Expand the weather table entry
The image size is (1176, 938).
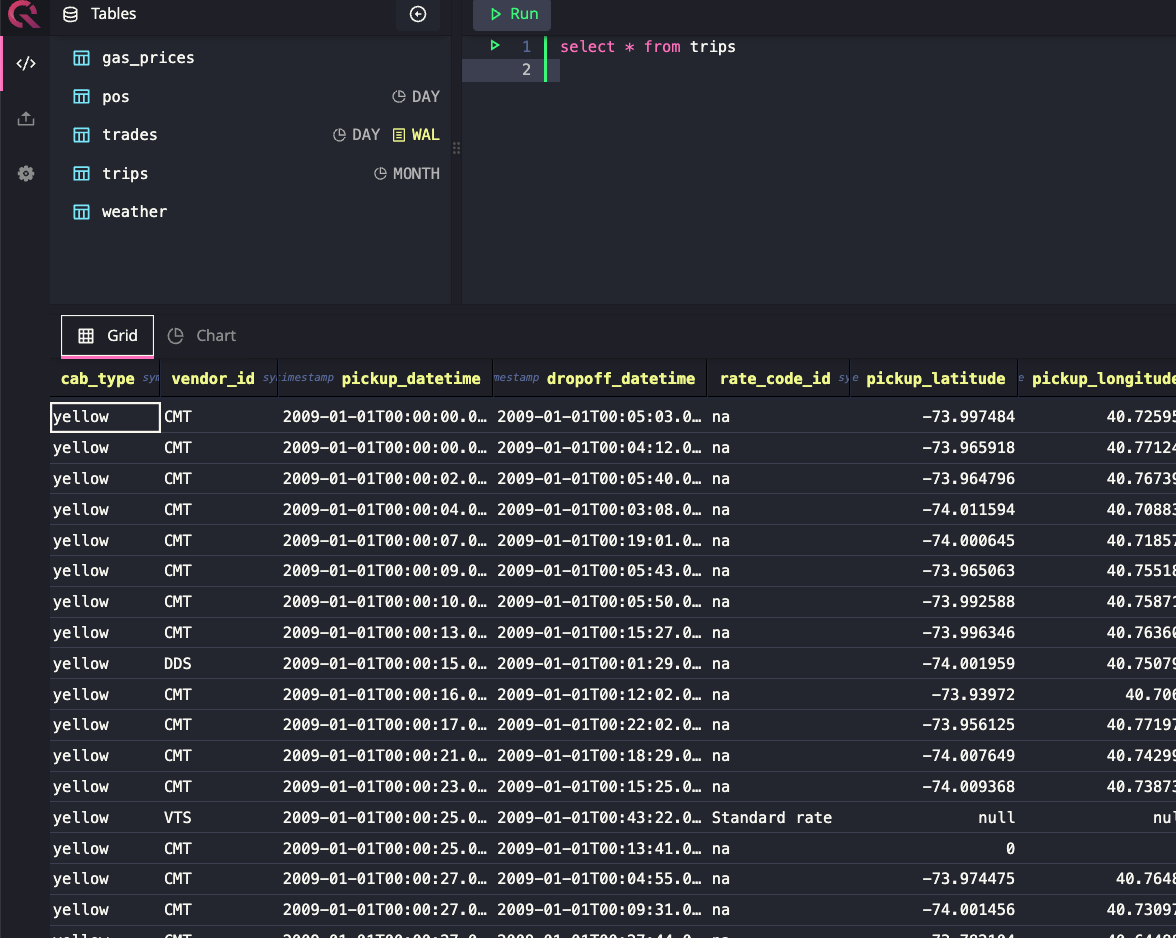click(134, 212)
